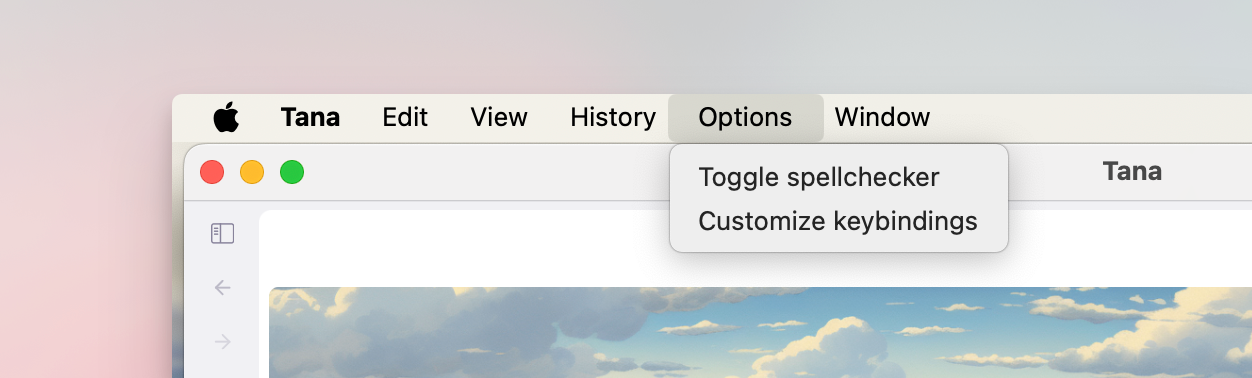This screenshot has height=378, width=1252.
Task: Open the Window menu
Action: (x=883, y=117)
